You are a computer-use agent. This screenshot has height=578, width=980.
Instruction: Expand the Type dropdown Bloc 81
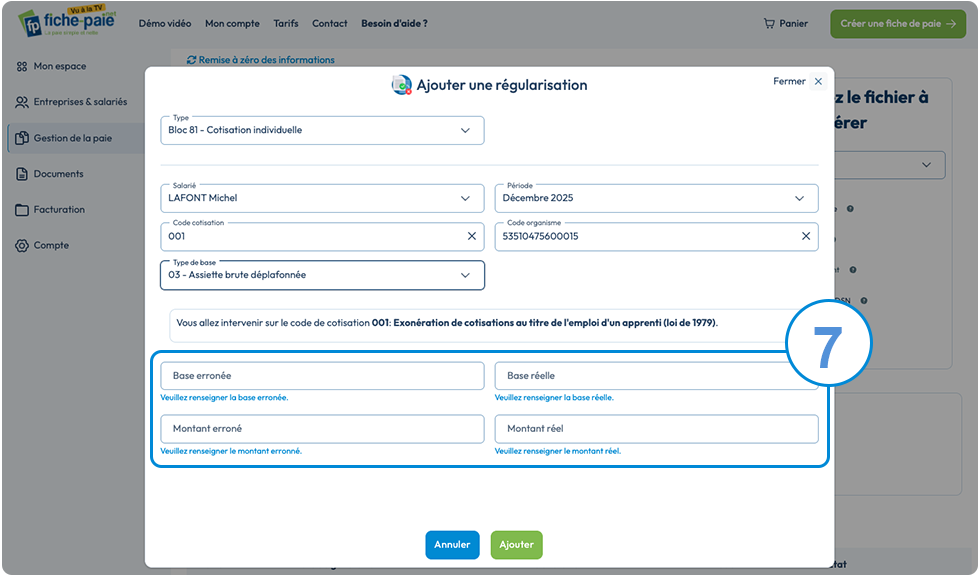click(x=322, y=131)
